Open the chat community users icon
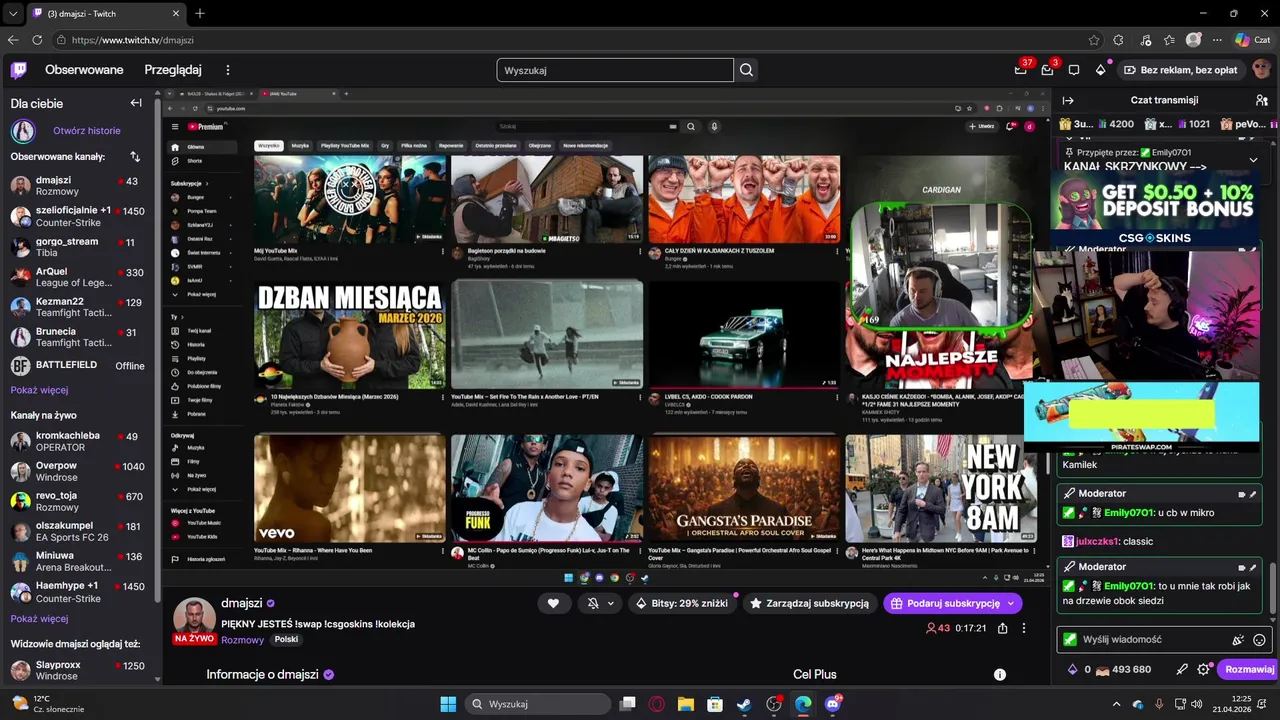 [x=1261, y=100]
